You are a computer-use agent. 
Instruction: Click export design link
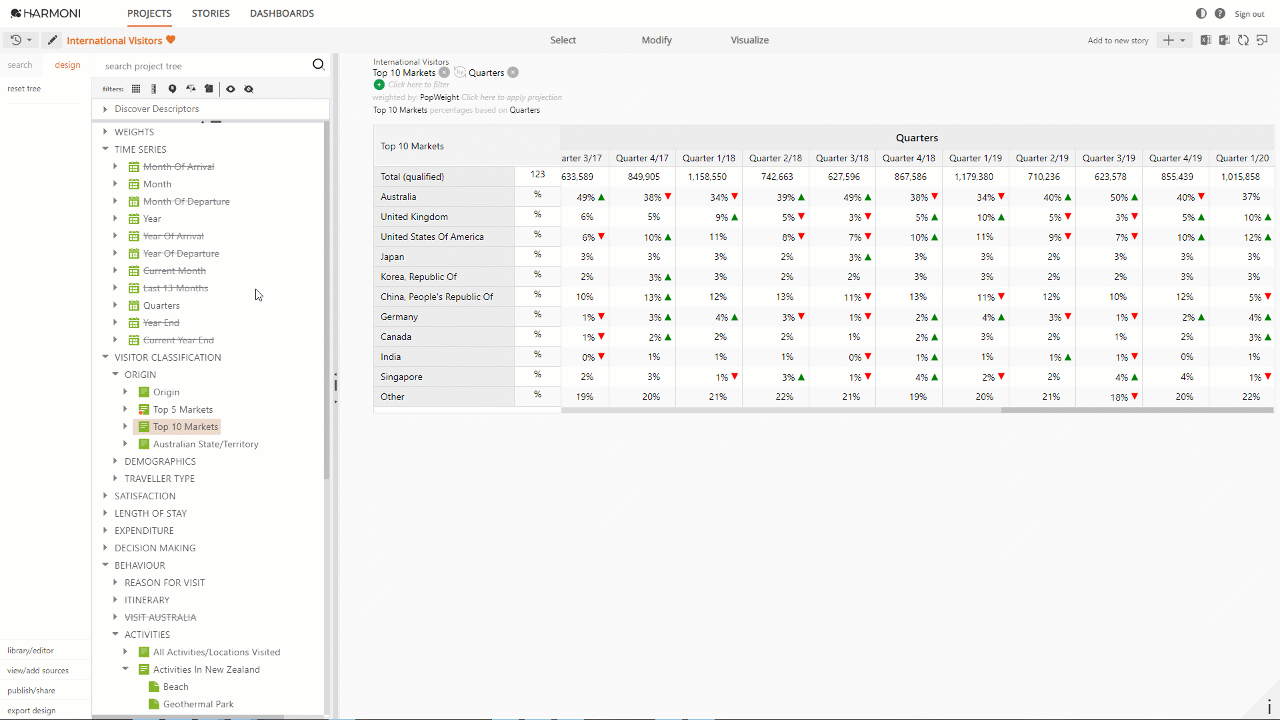[x=31, y=710]
